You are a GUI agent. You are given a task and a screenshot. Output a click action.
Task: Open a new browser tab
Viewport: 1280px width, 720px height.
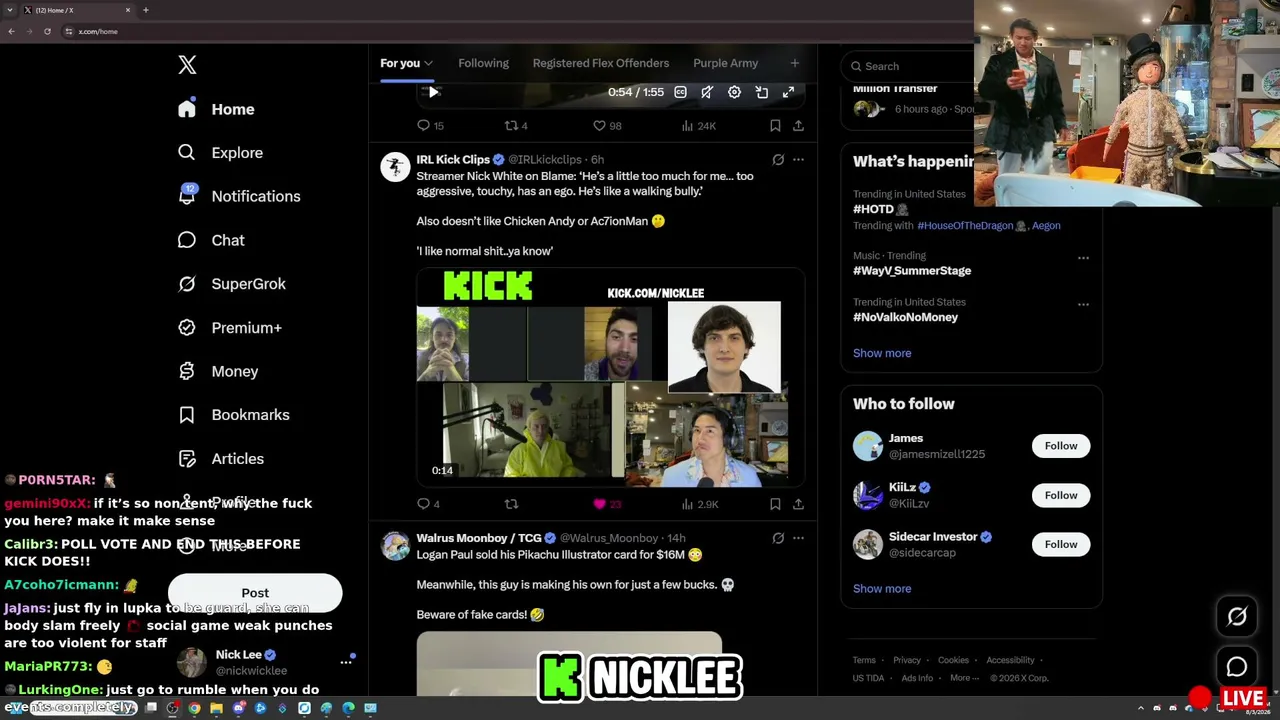point(145,10)
